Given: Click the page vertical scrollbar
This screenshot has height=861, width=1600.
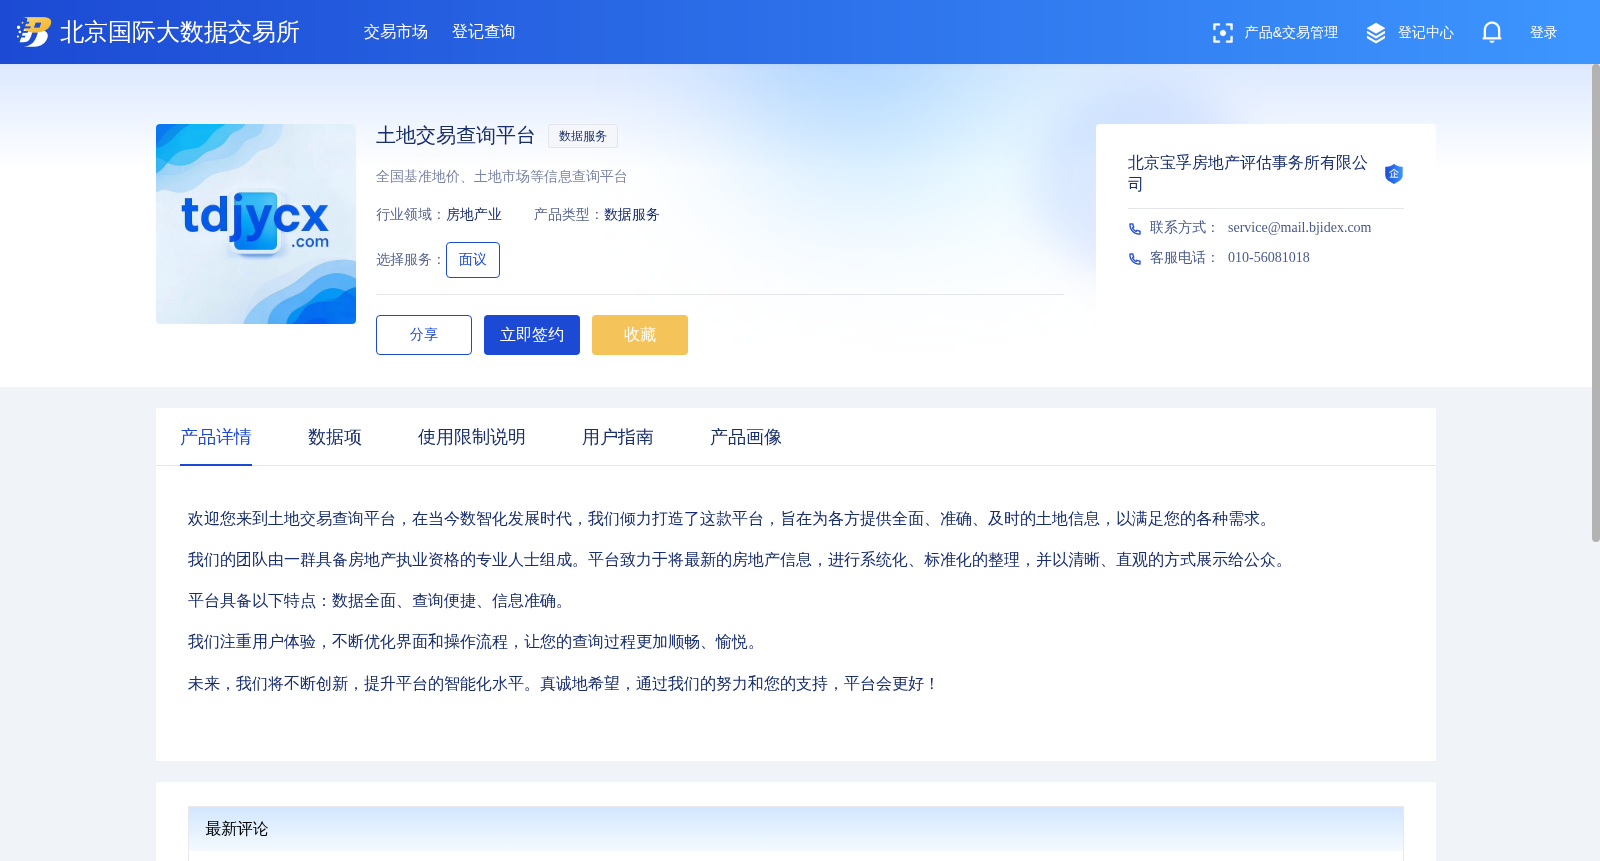Looking at the screenshot, I should (1596, 303).
